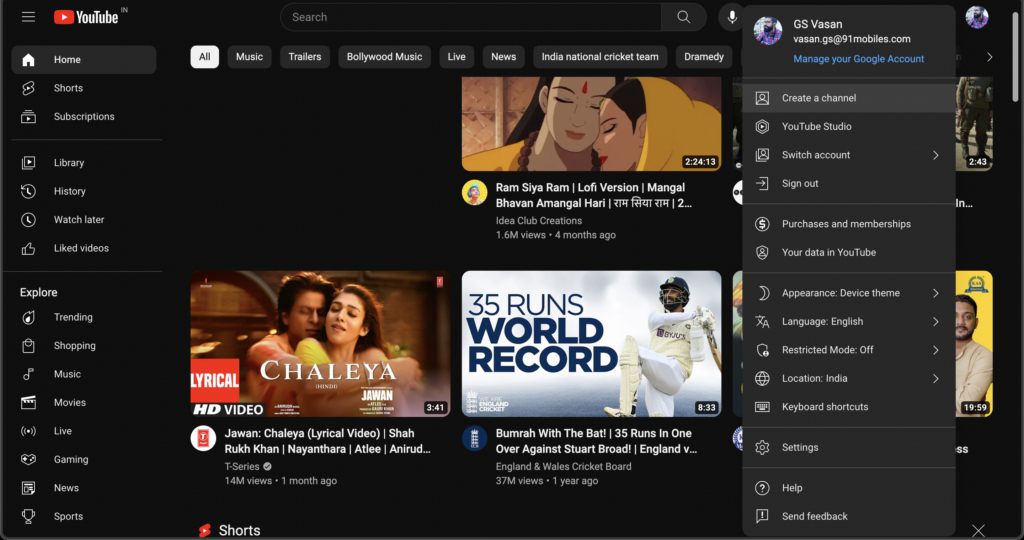Viewport: 1024px width, 540px height.
Task: Open Library via its sidebar icon
Action: click(28, 163)
